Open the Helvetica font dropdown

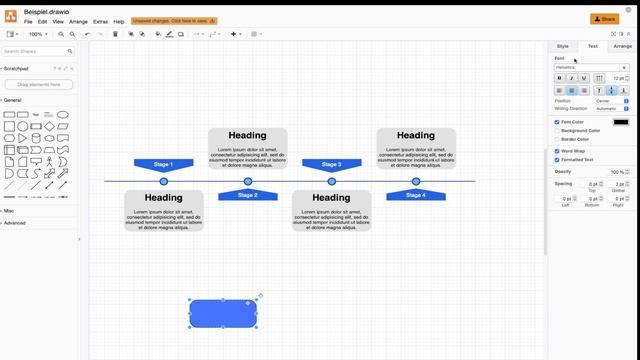click(591, 67)
